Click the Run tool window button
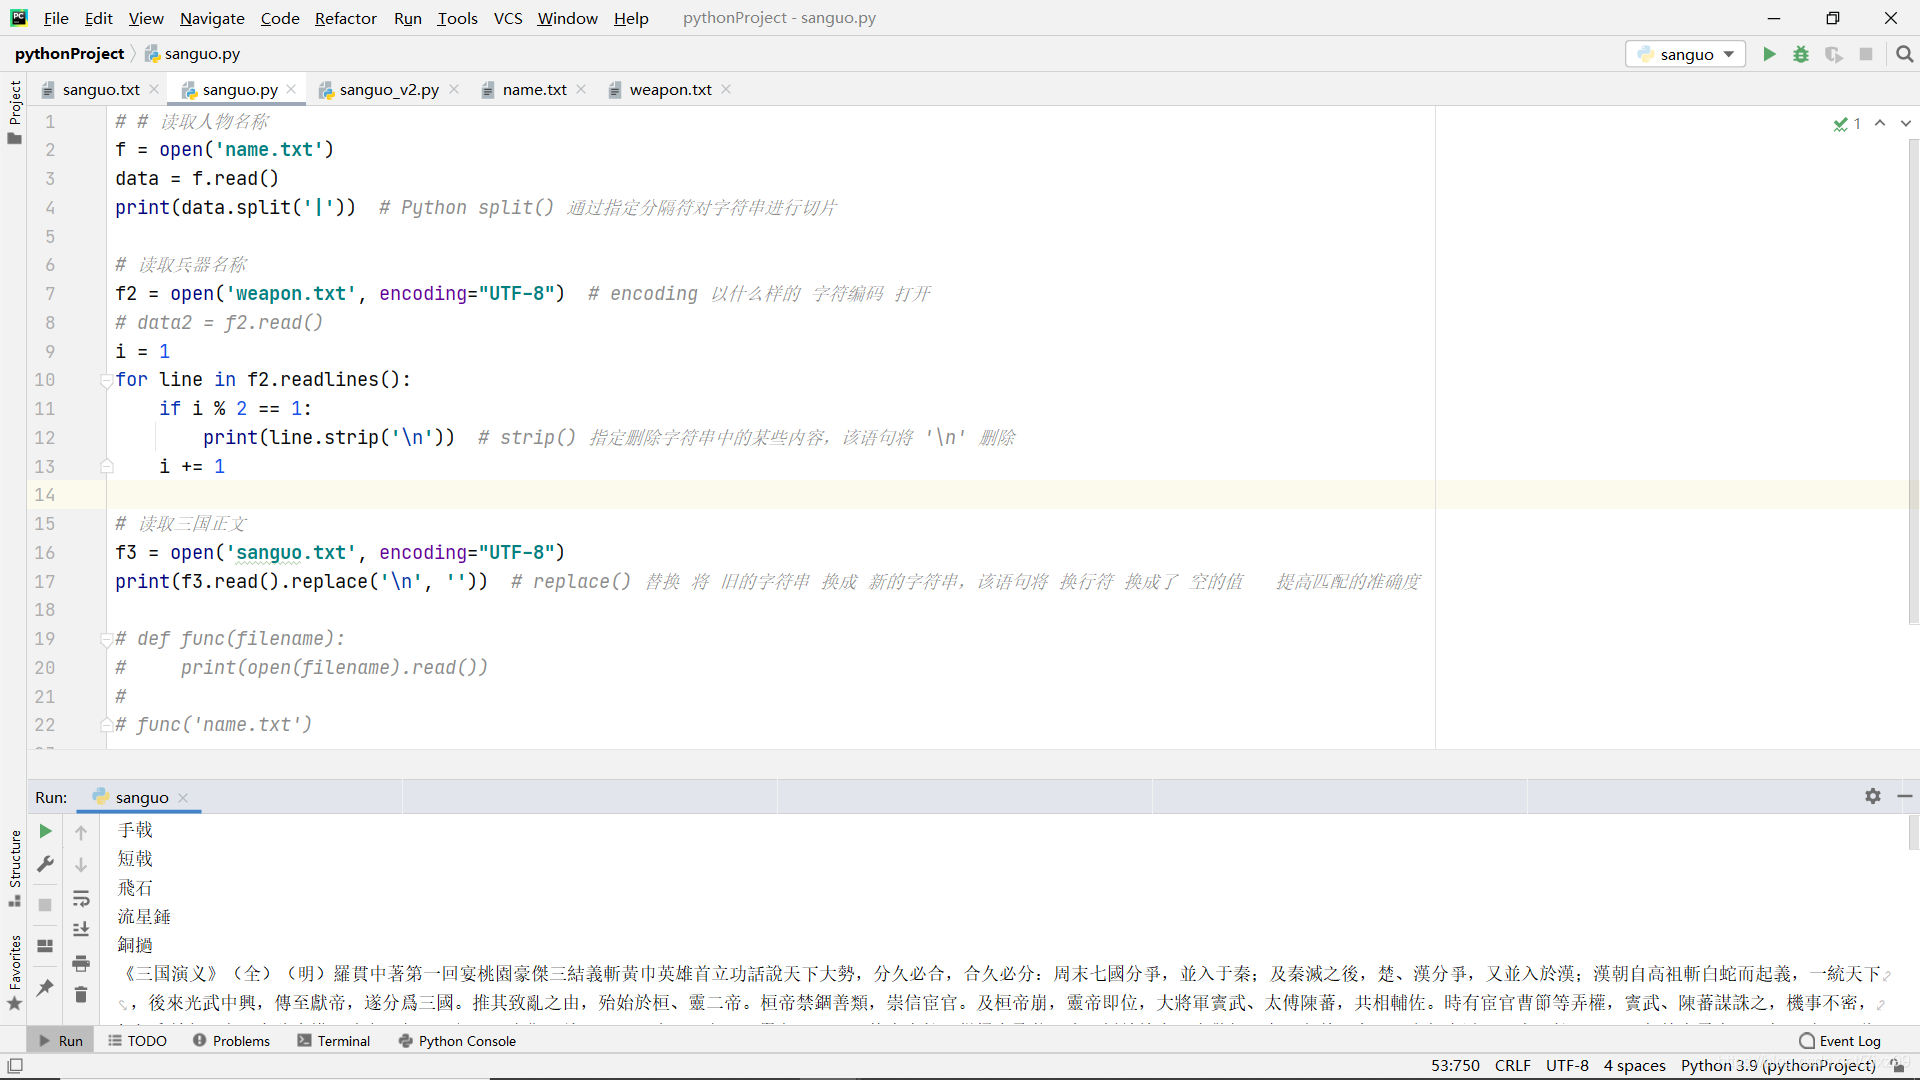The height and width of the screenshot is (1080, 1920). [x=61, y=1041]
